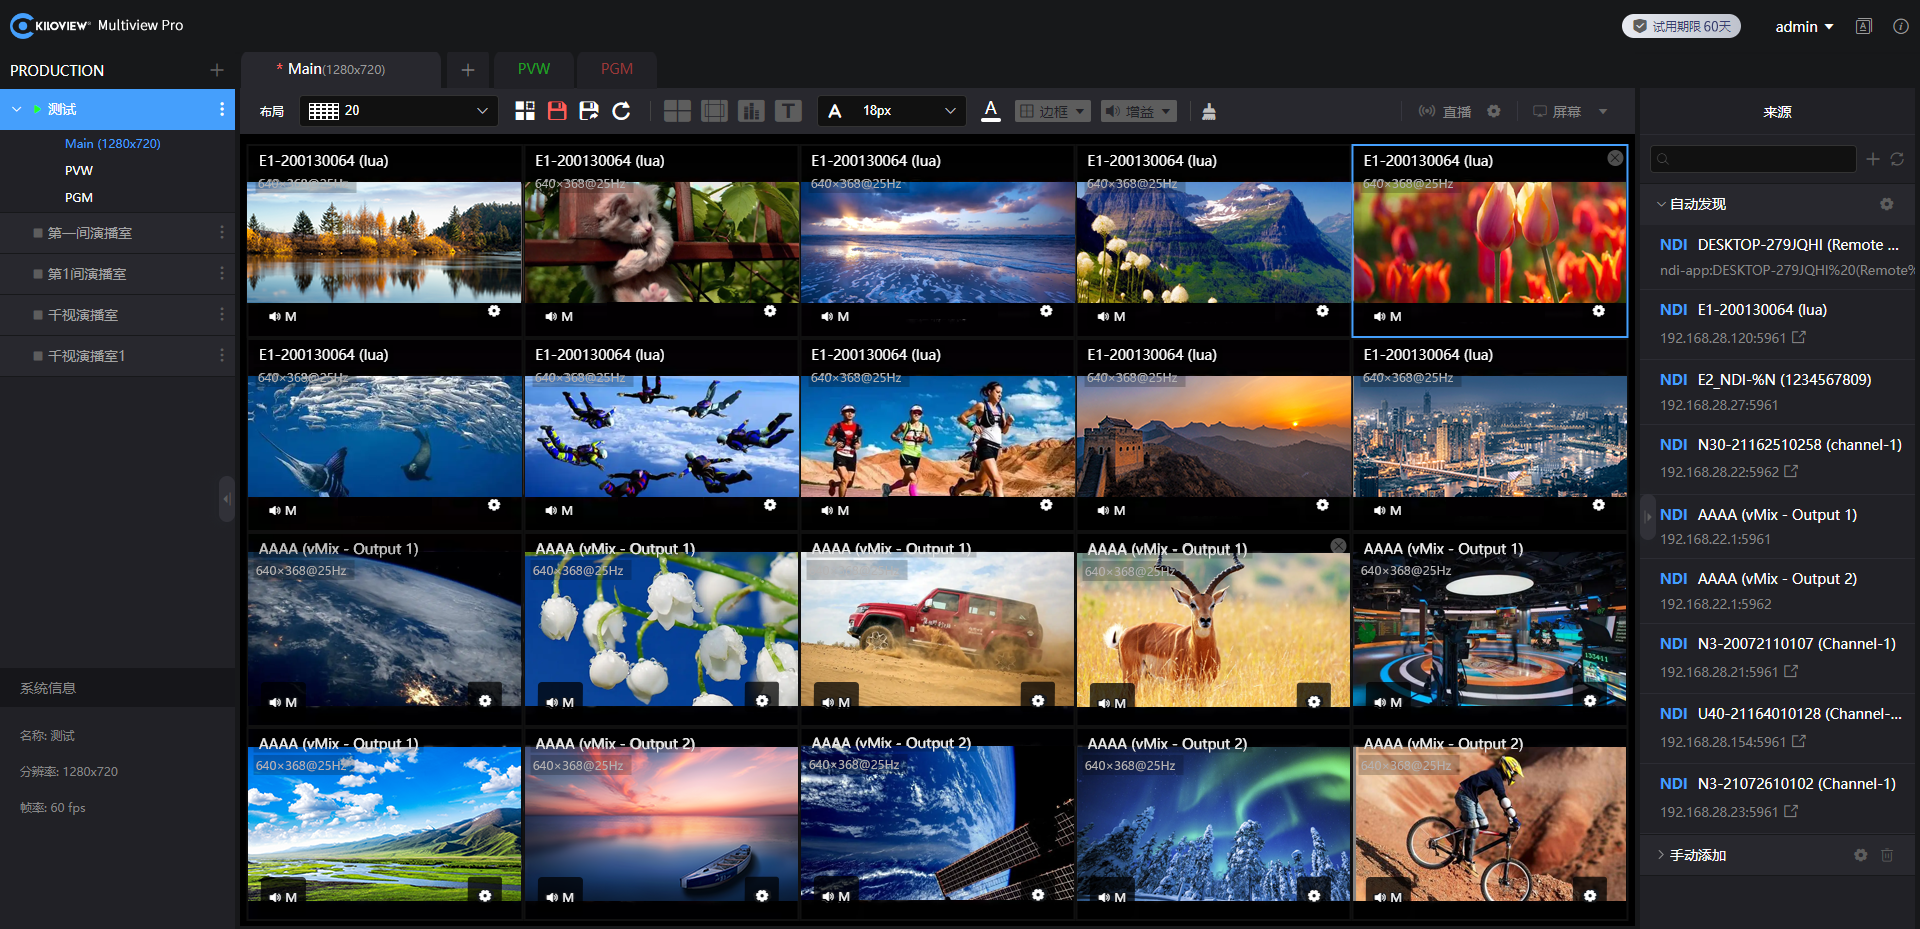Open options for 第1间演播室

pyautogui.click(x=222, y=274)
